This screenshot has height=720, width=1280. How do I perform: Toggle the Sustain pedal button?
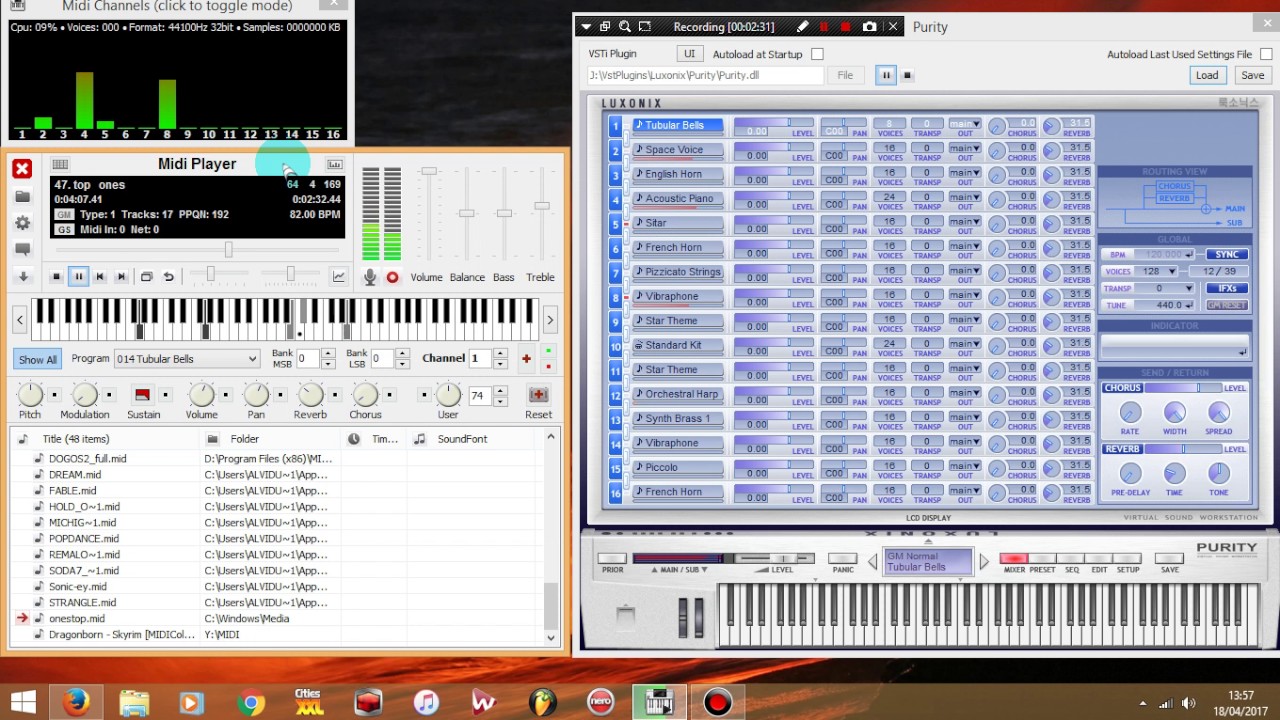click(142, 395)
